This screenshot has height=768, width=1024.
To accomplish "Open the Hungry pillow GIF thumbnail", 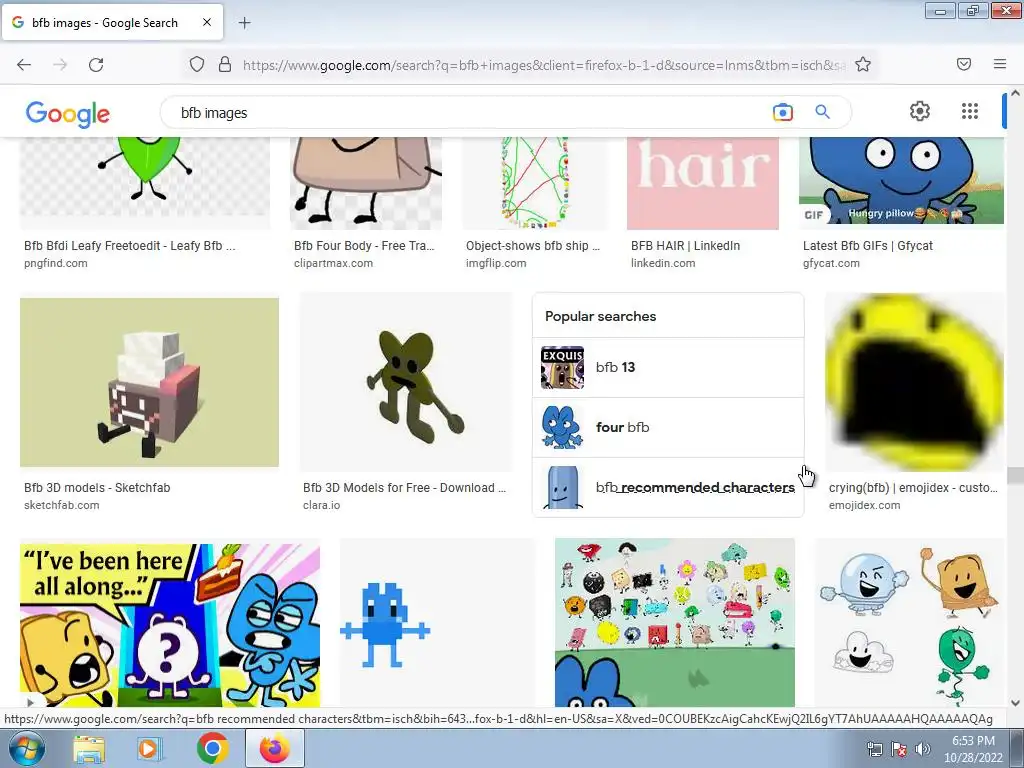I will click(901, 181).
